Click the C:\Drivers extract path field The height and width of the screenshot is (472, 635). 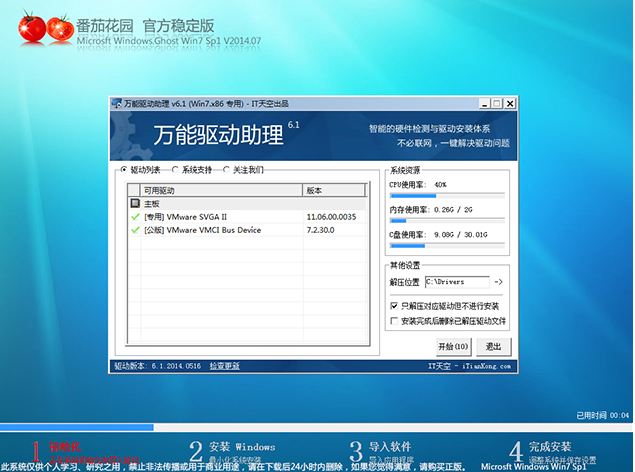[x=457, y=282]
